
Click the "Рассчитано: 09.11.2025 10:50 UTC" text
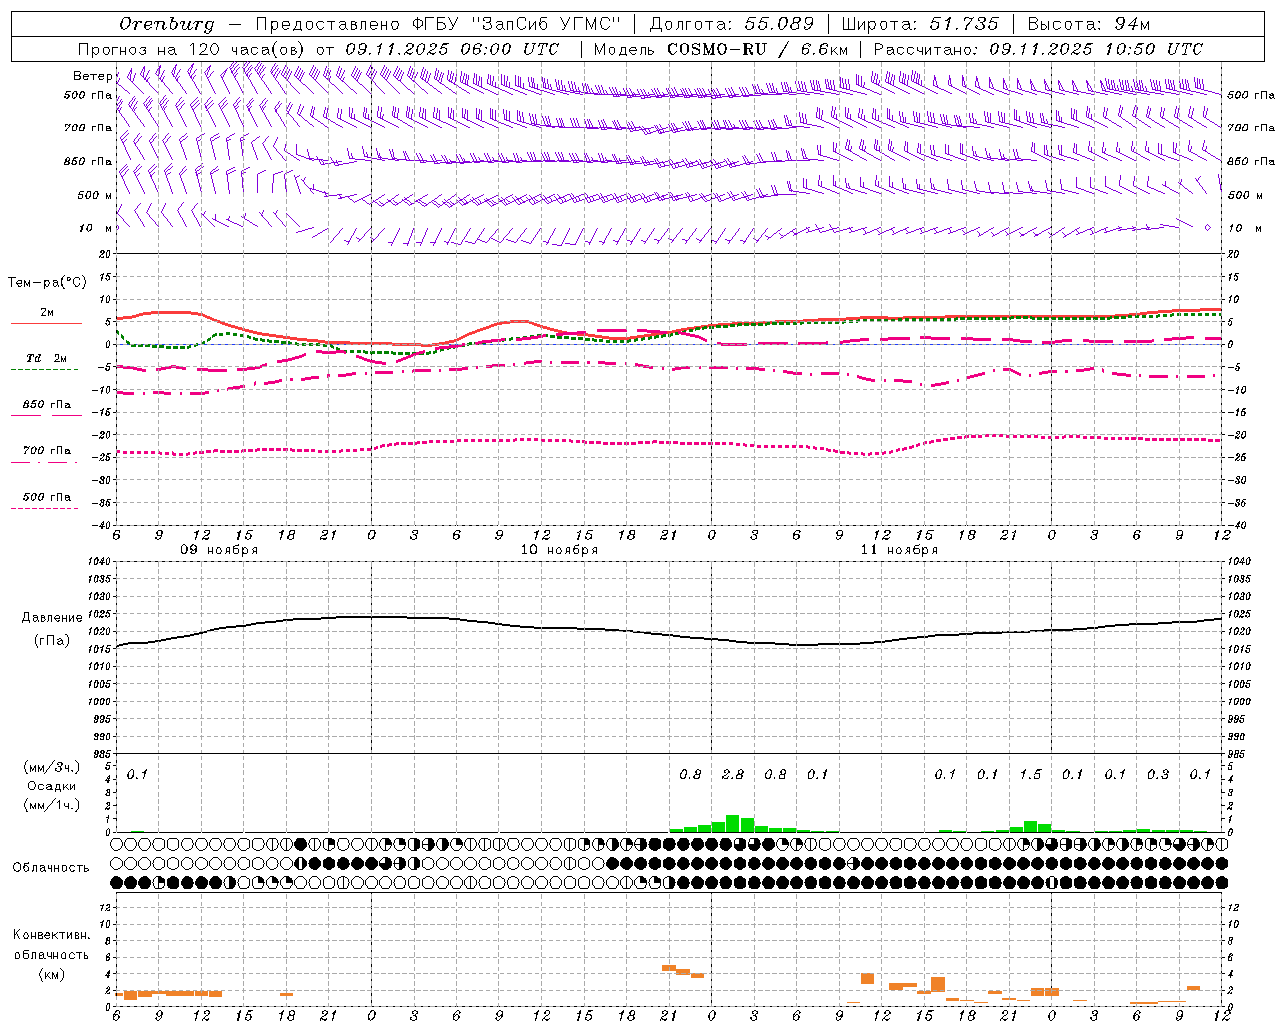pyautogui.click(x=1038, y=49)
